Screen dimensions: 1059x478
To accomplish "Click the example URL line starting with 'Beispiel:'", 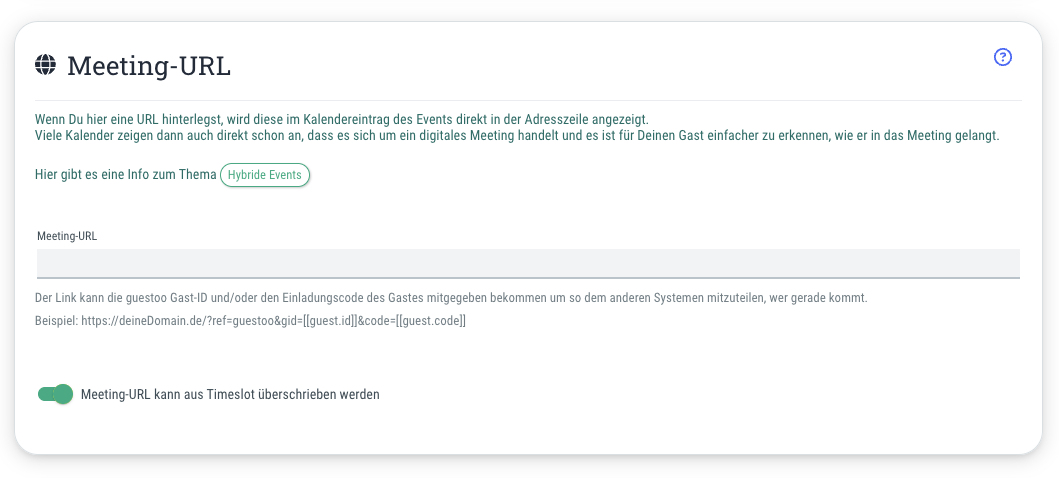I will click(x=251, y=321).
